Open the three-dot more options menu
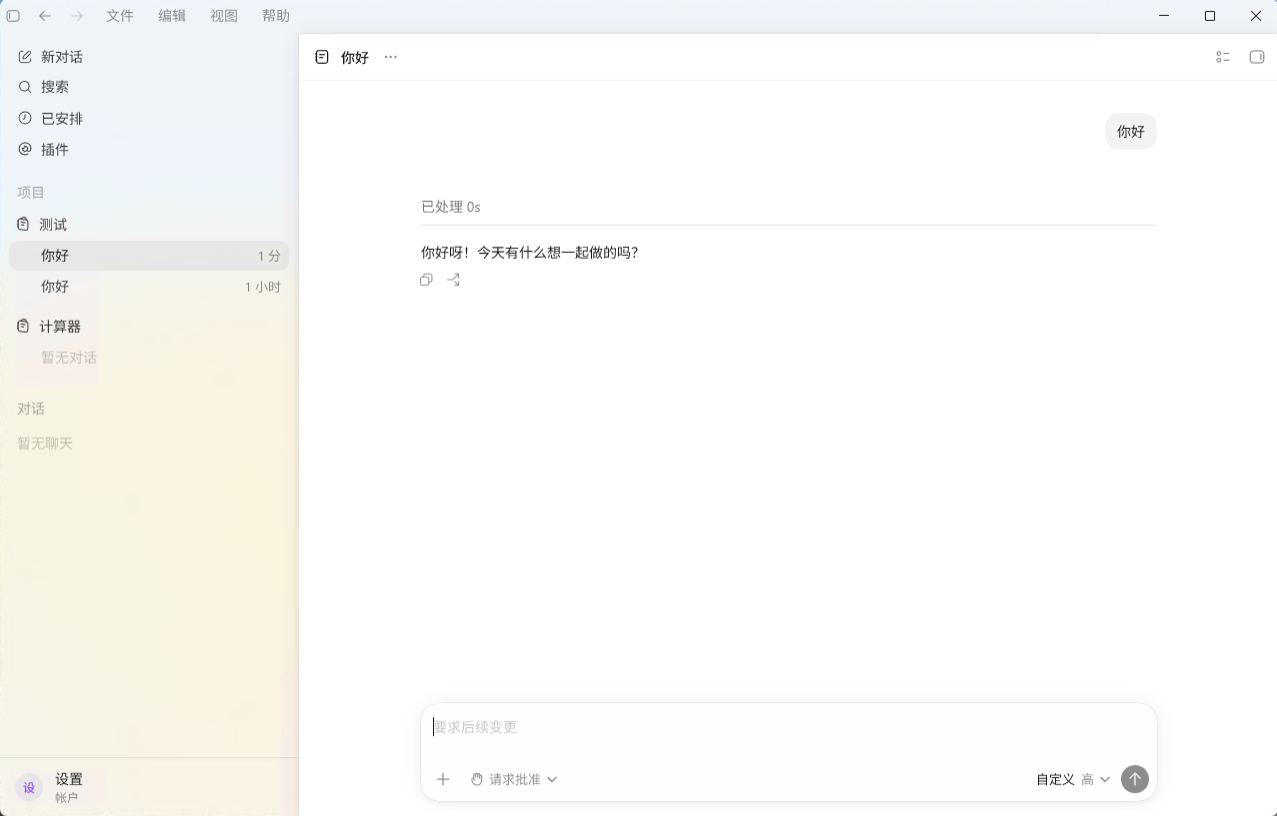Screen dimensions: 1277x816 pos(391,57)
